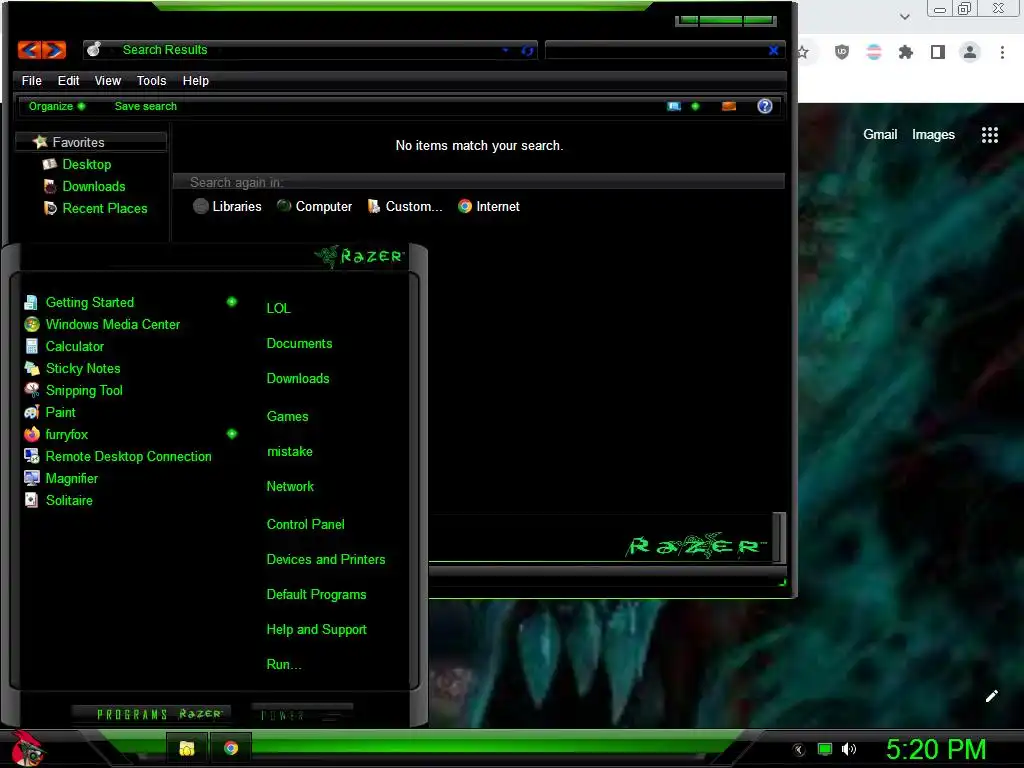Click the uBlock shield extension icon
The image size is (1024, 768).
pyautogui.click(x=842, y=52)
